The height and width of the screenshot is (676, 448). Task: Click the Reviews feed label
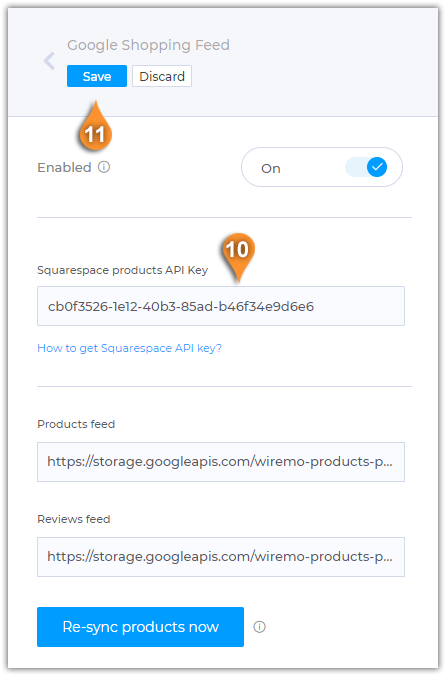pyautogui.click(x=74, y=519)
